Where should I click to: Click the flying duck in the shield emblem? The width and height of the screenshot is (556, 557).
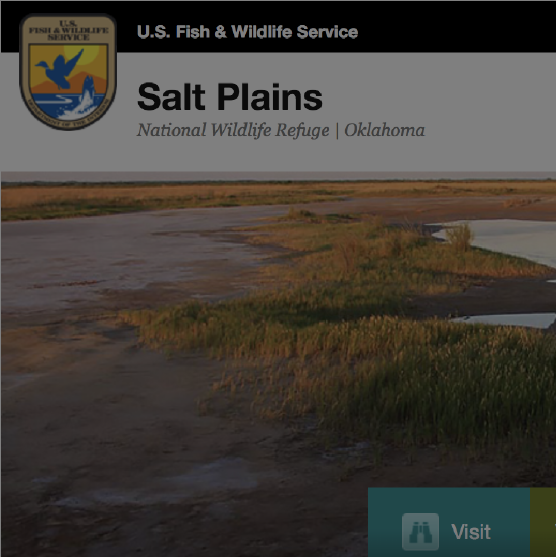point(59,68)
